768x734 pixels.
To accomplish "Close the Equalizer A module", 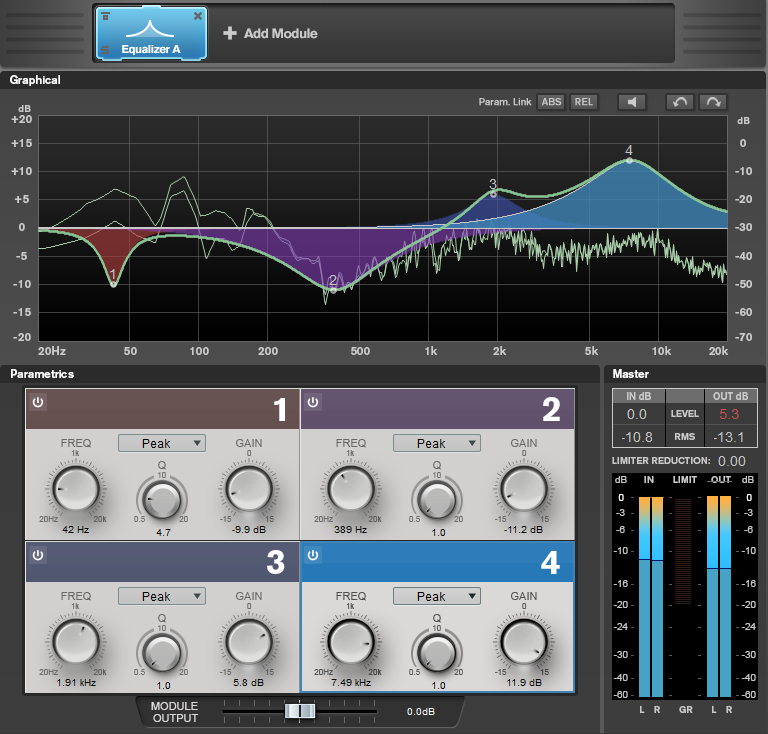I will coord(198,16).
